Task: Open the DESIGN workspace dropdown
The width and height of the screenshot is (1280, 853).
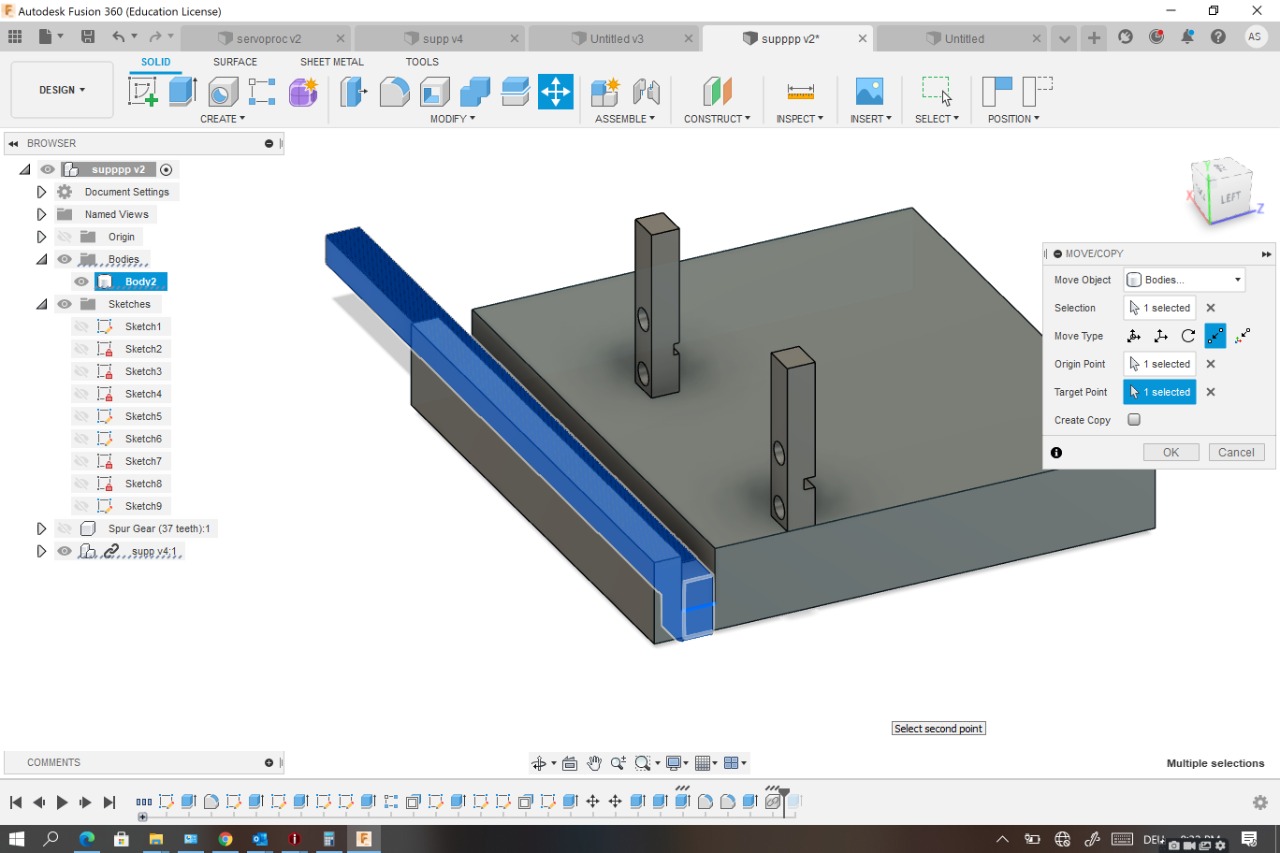Action: coord(62,90)
